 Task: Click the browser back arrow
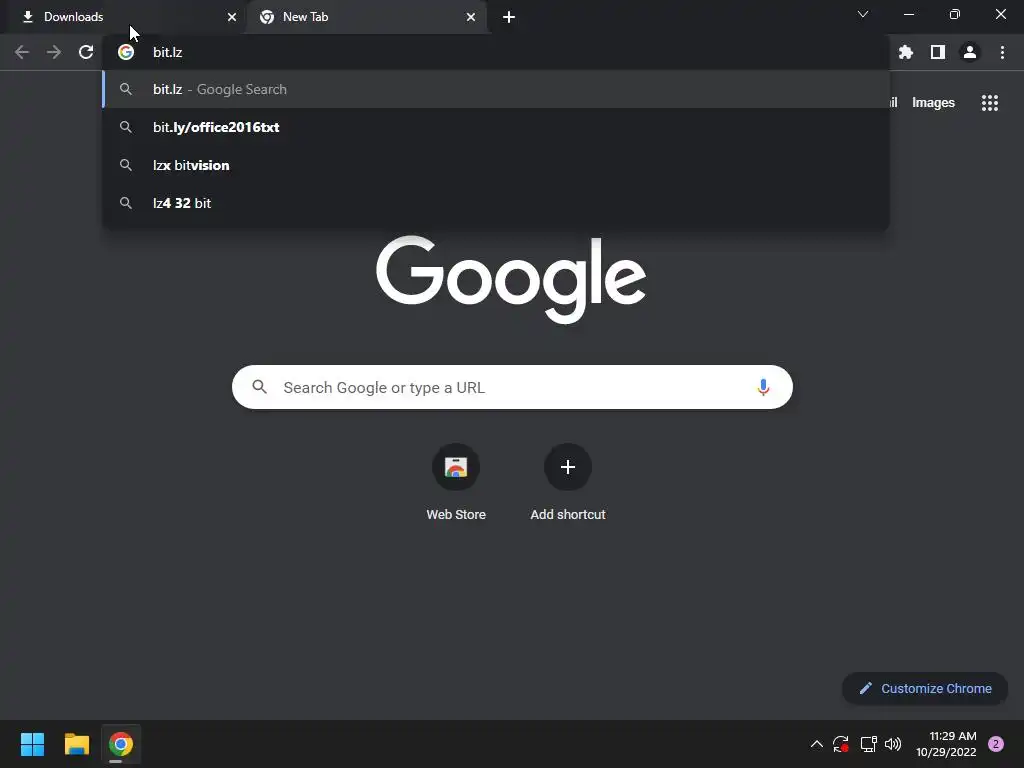tap(22, 52)
